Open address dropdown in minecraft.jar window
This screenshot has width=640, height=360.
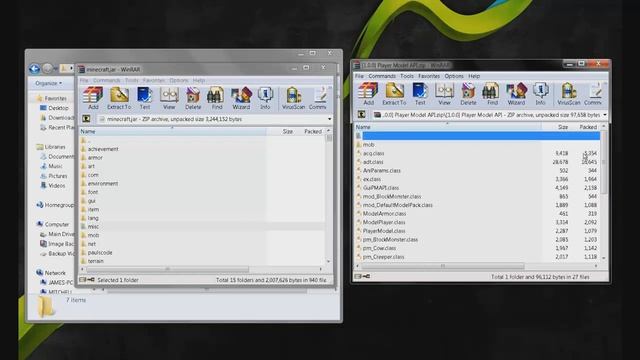tap(329, 119)
